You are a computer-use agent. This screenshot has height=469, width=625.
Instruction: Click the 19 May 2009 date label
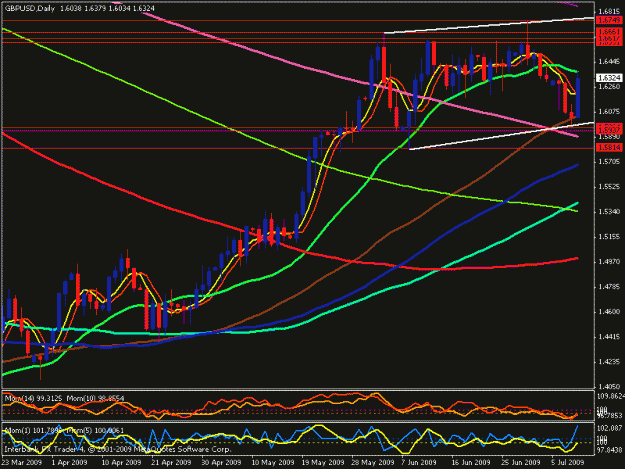(323, 462)
